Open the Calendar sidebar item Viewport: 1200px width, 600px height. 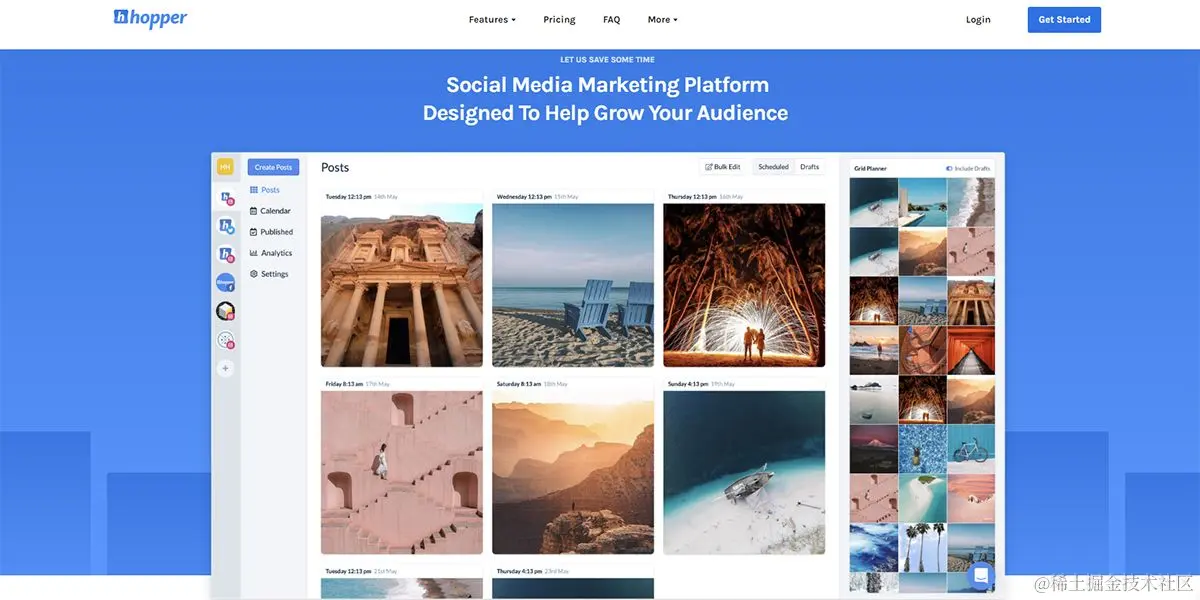tap(270, 211)
